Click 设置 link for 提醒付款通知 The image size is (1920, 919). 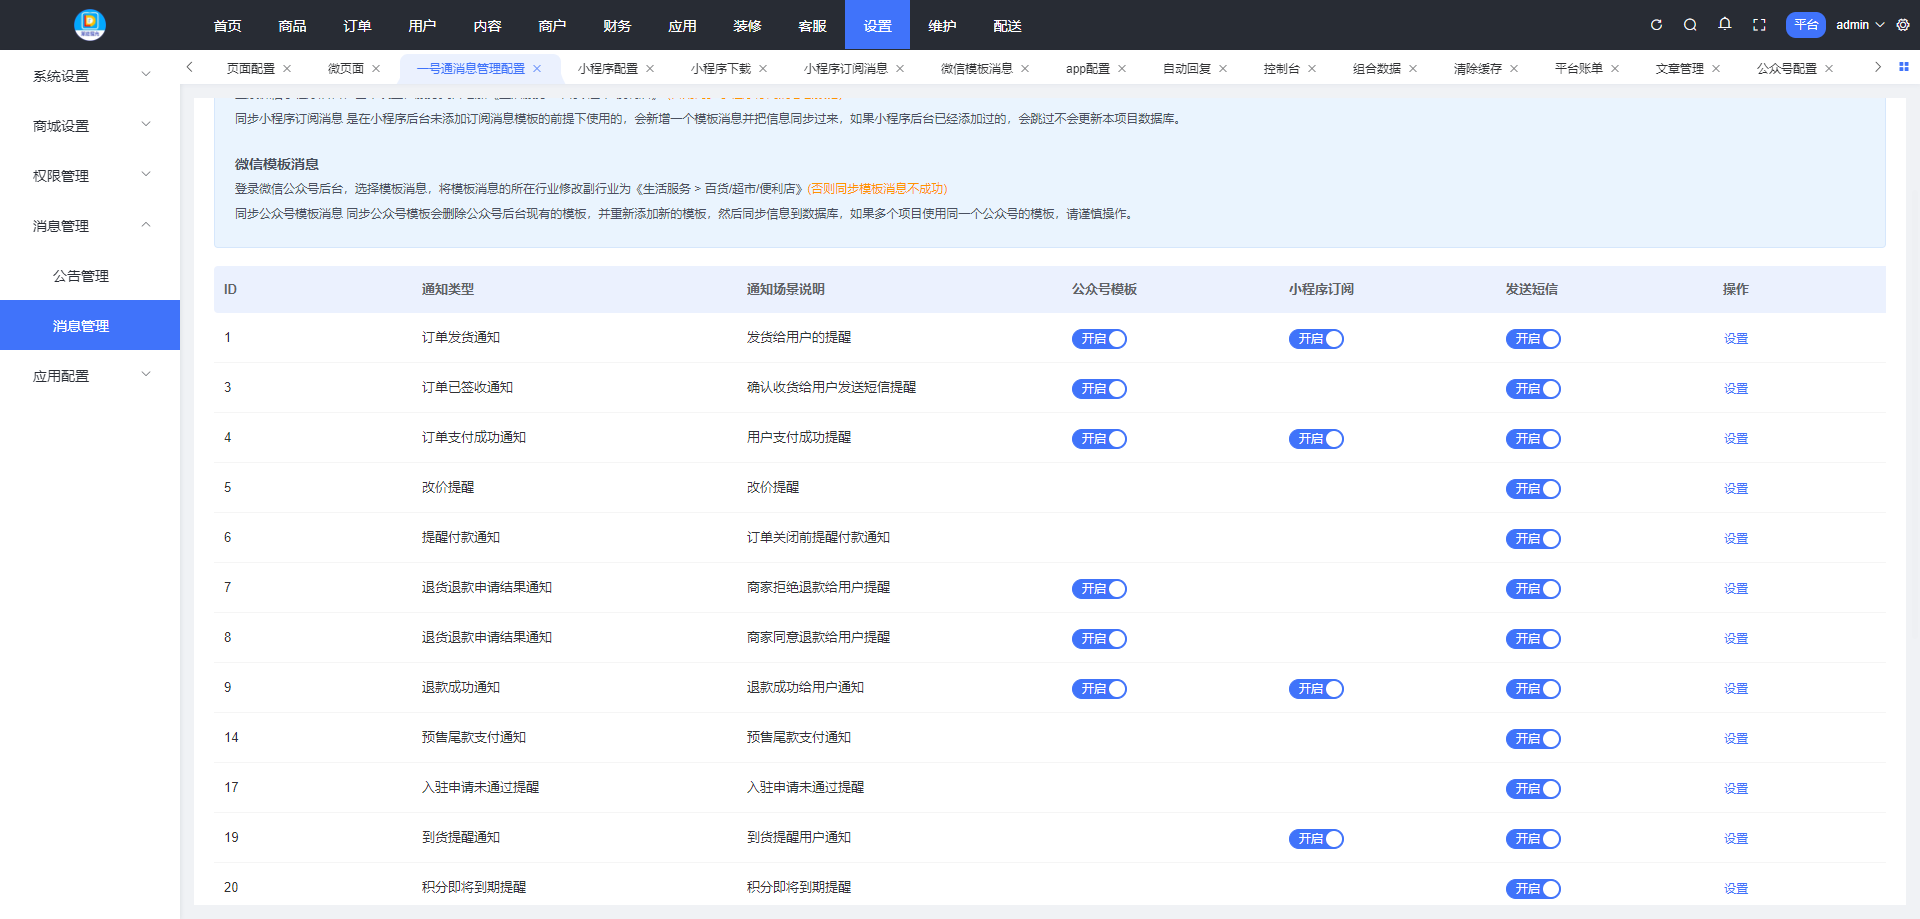tap(1735, 539)
